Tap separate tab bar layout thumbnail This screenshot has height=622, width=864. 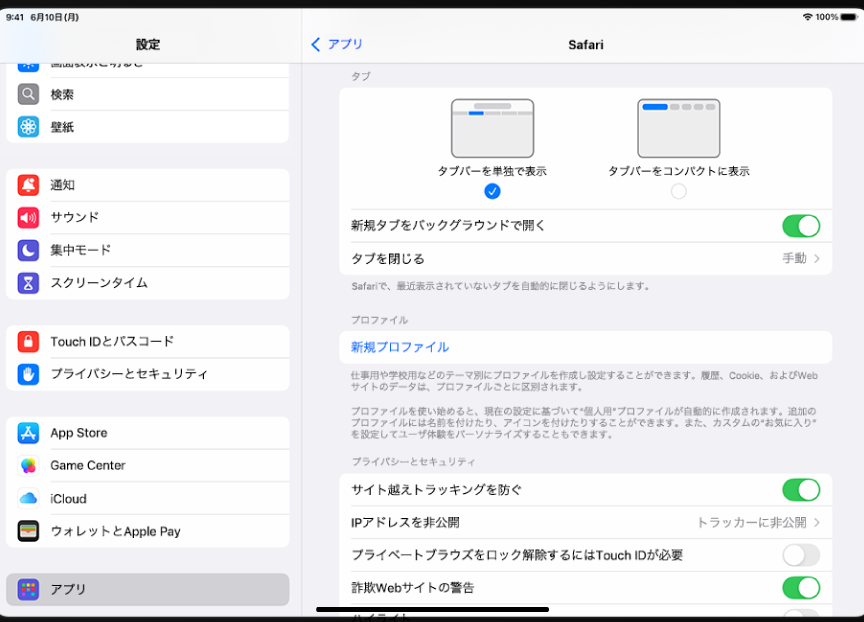click(x=492, y=128)
